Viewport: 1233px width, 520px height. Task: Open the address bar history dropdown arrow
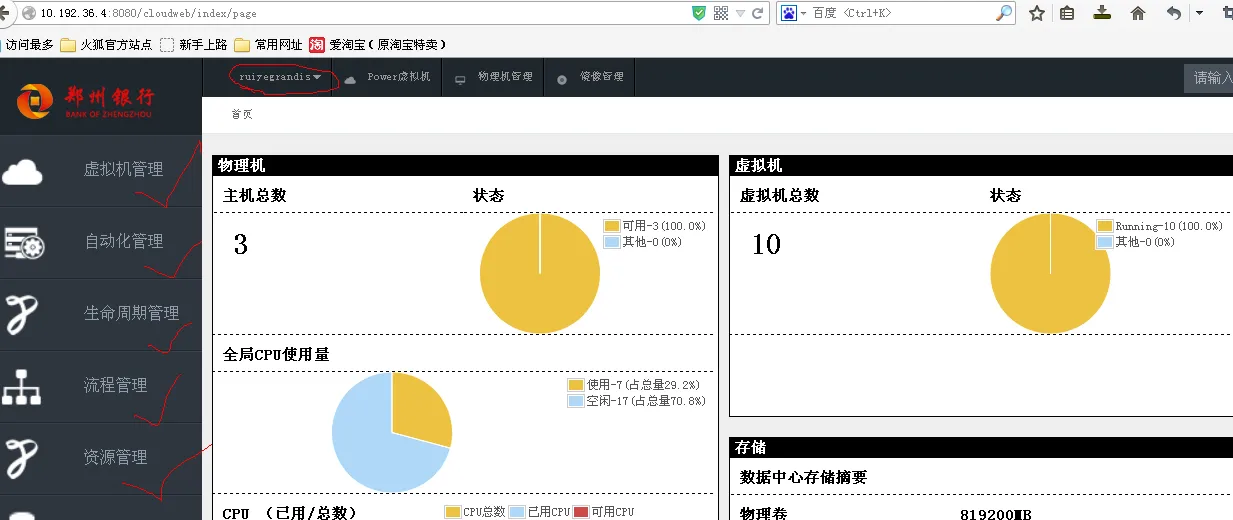(x=740, y=13)
